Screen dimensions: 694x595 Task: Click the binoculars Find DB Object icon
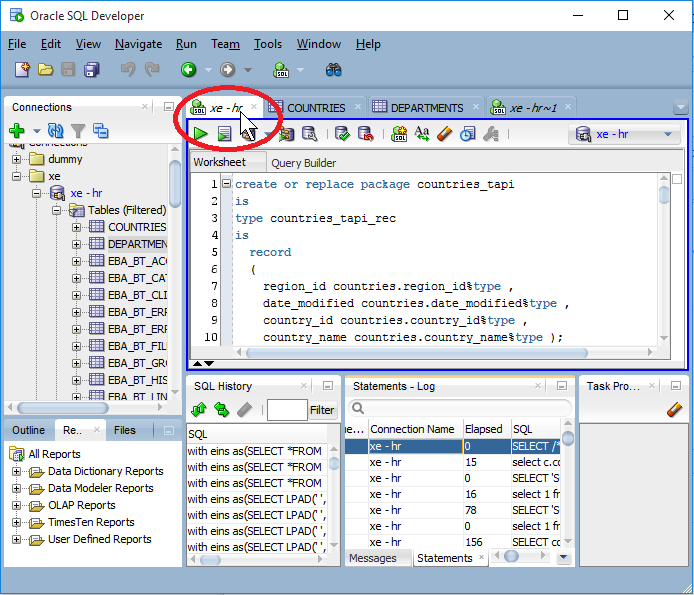pos(333,70)
